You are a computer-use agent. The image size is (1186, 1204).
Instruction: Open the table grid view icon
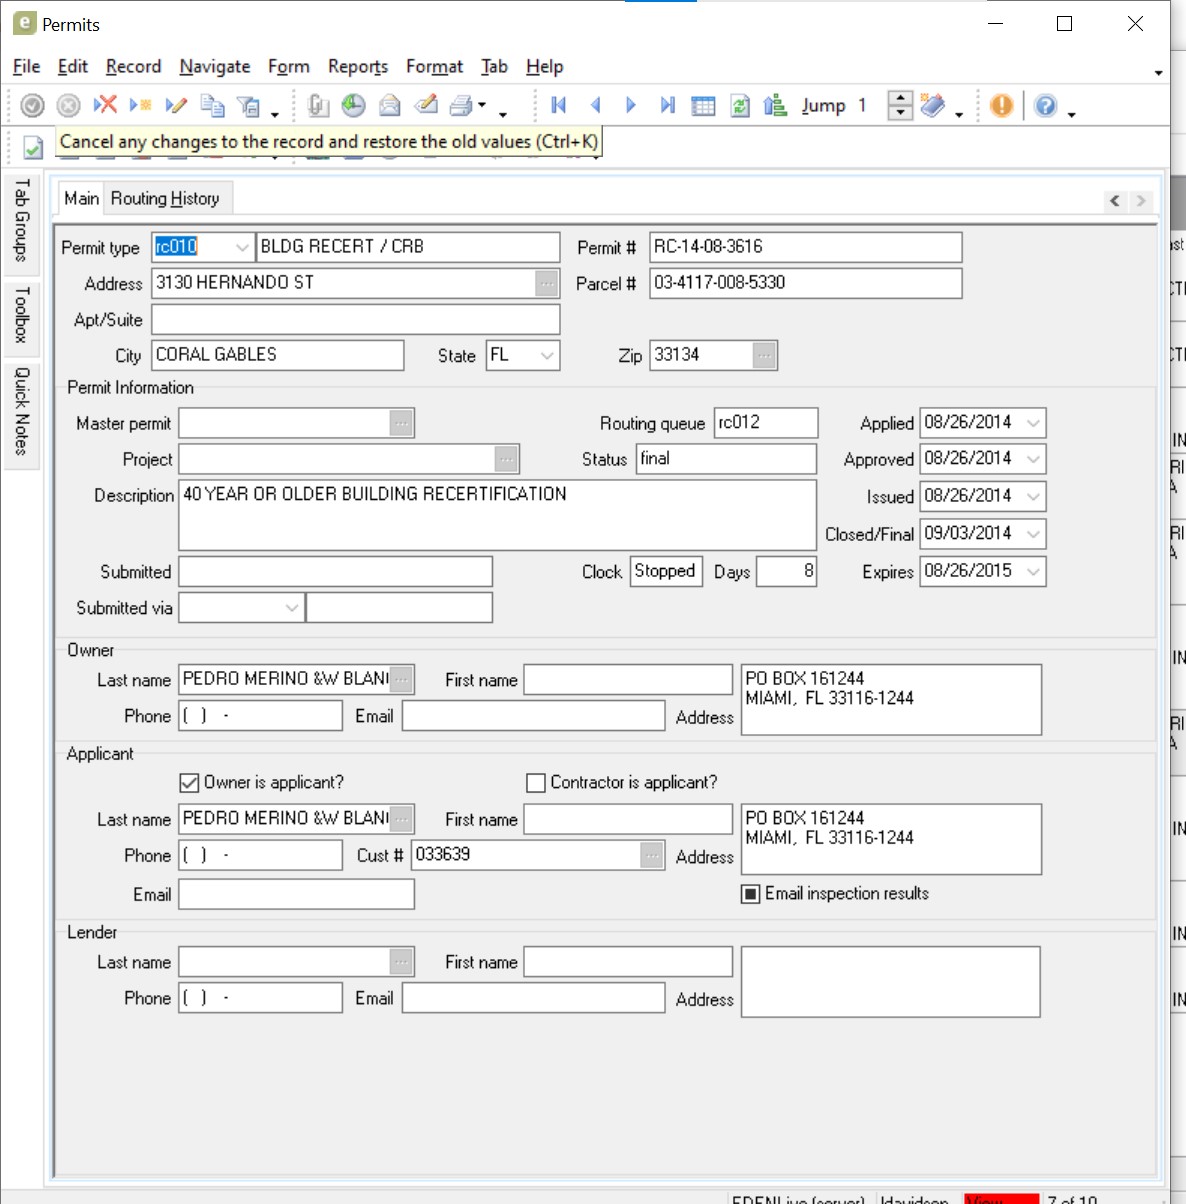tap(703, 105)
